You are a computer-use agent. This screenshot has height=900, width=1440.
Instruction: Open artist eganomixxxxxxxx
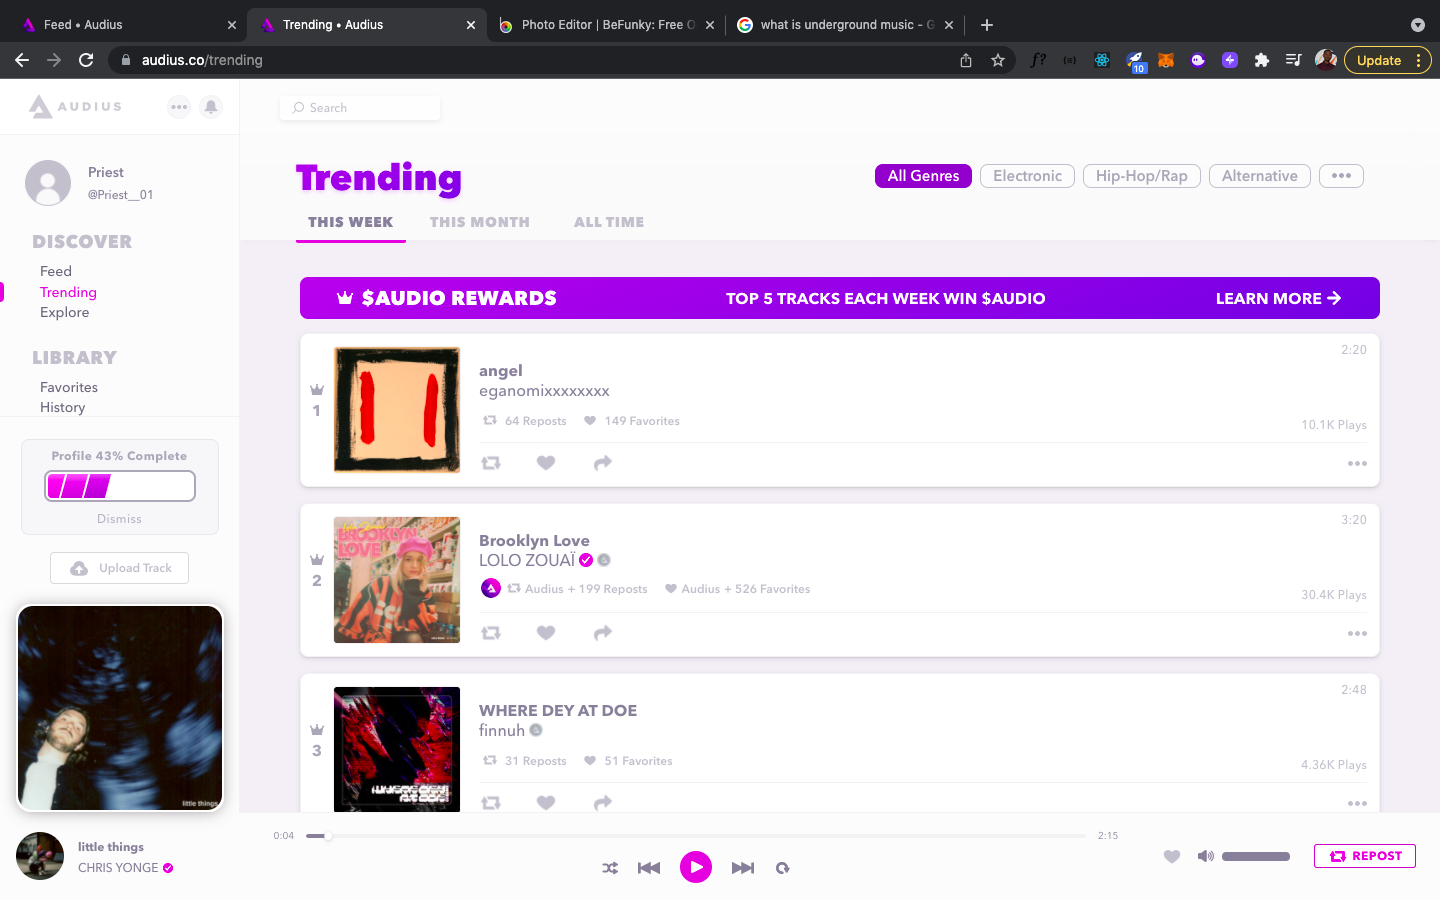544,391
